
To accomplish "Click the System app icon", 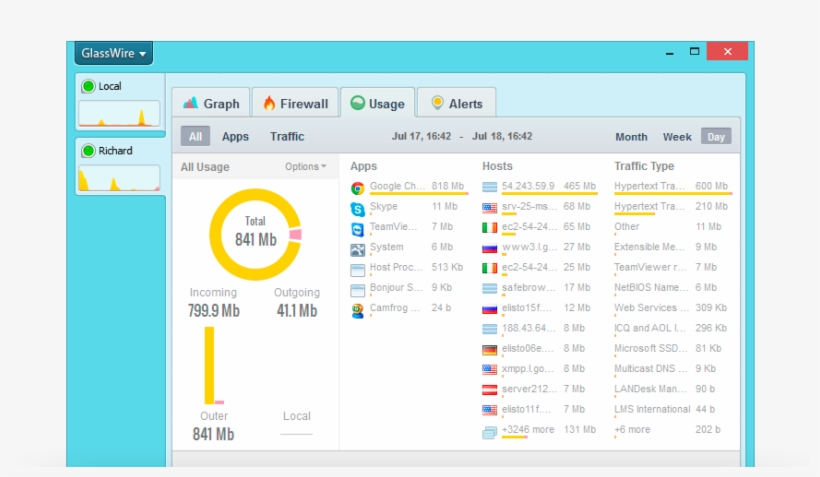I will 358,250.
